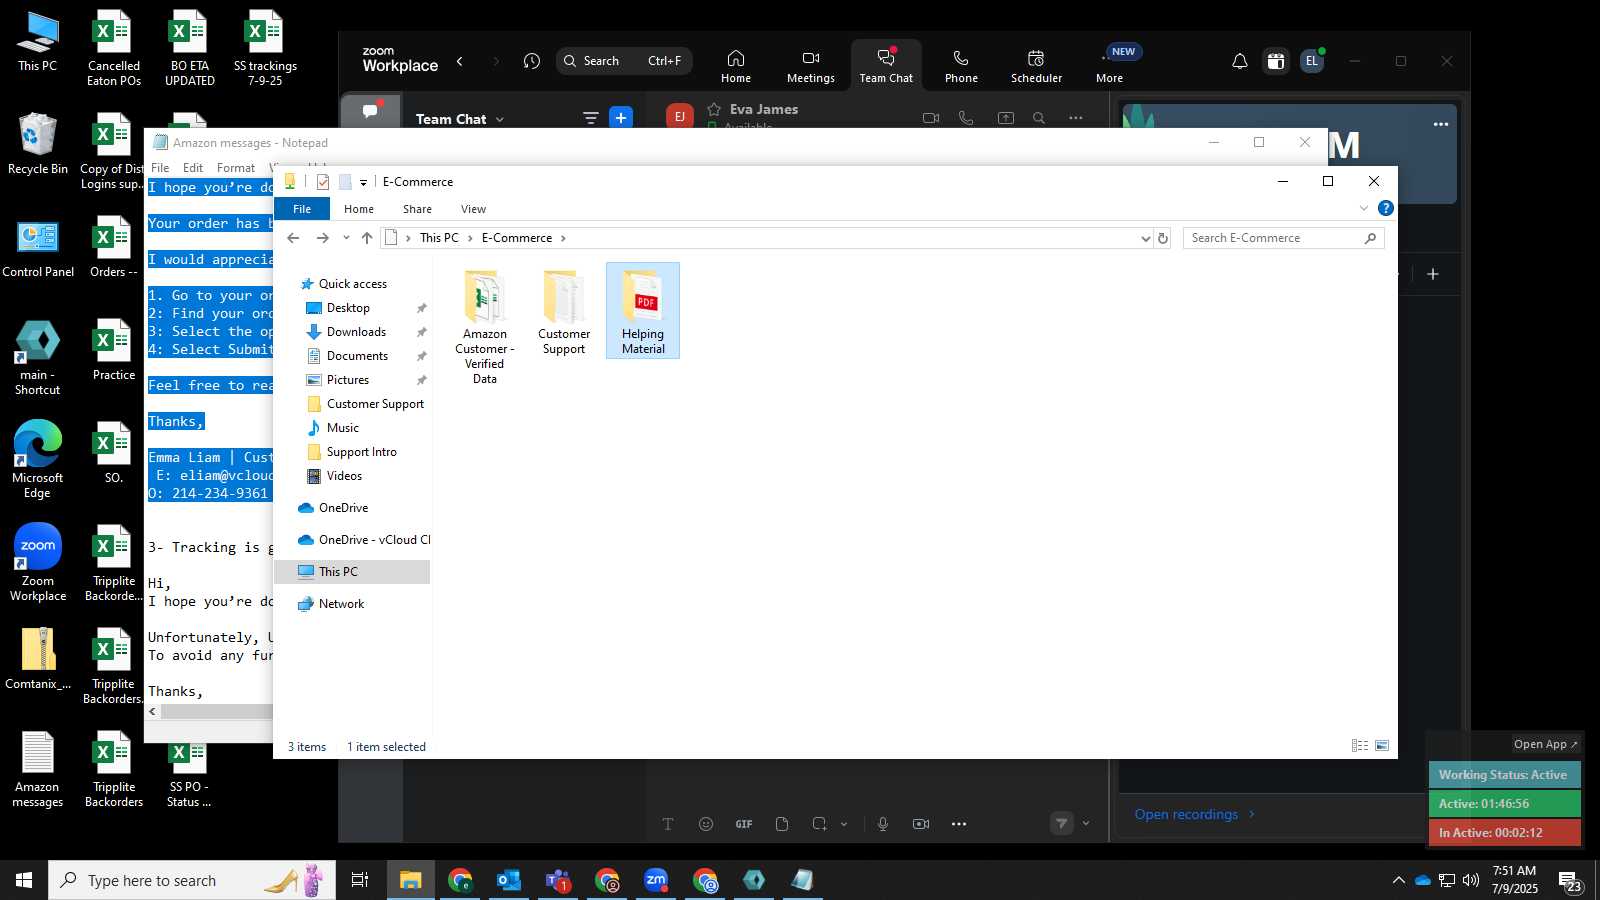The height and width of the screenshot is (900, 1600).
Task: Click emoji icon in chat toolbar
Action: [x=706, y=824]
